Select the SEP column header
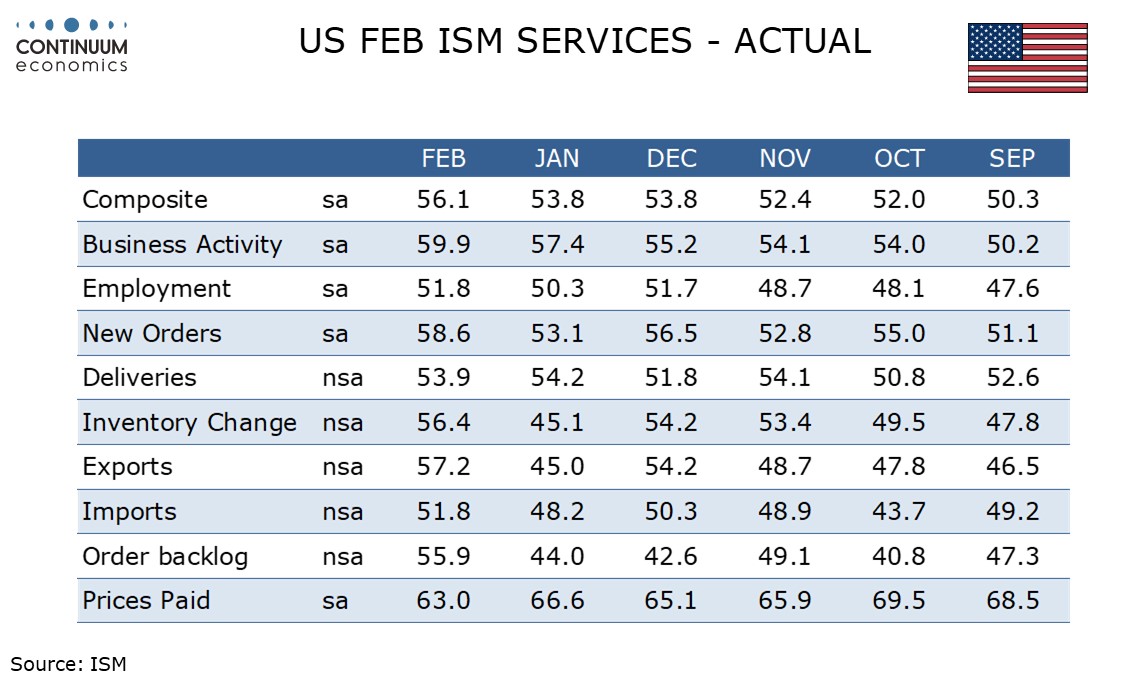 tap(1012, 159)
